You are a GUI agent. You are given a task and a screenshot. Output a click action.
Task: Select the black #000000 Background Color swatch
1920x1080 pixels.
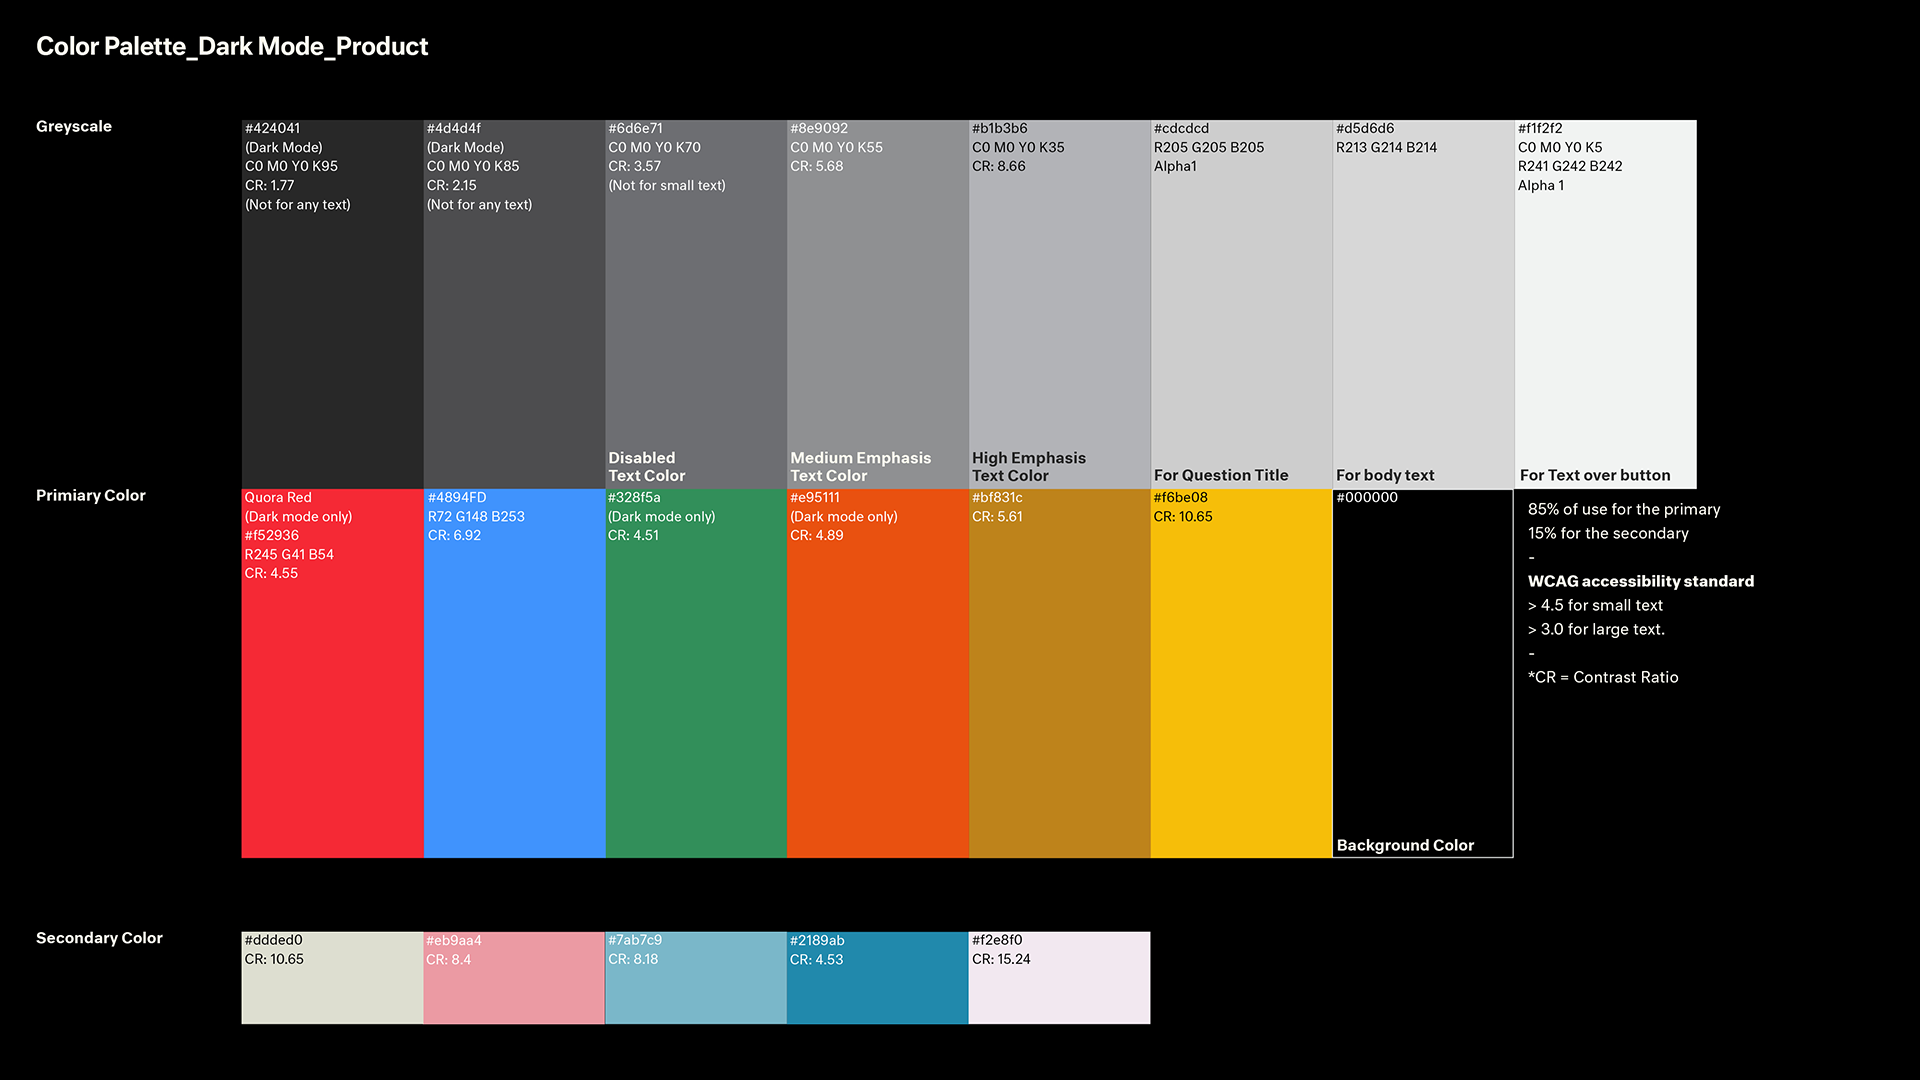tap(1422, 680)
